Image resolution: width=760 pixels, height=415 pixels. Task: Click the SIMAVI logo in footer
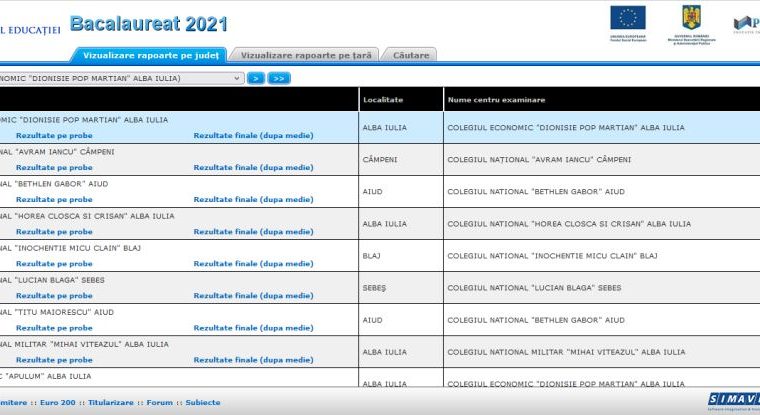[x=734, y=402]
